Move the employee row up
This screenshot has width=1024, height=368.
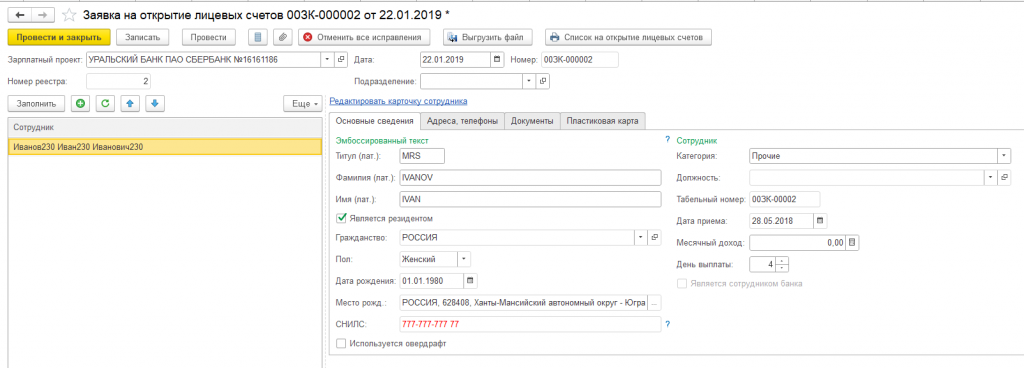[130, 103]
